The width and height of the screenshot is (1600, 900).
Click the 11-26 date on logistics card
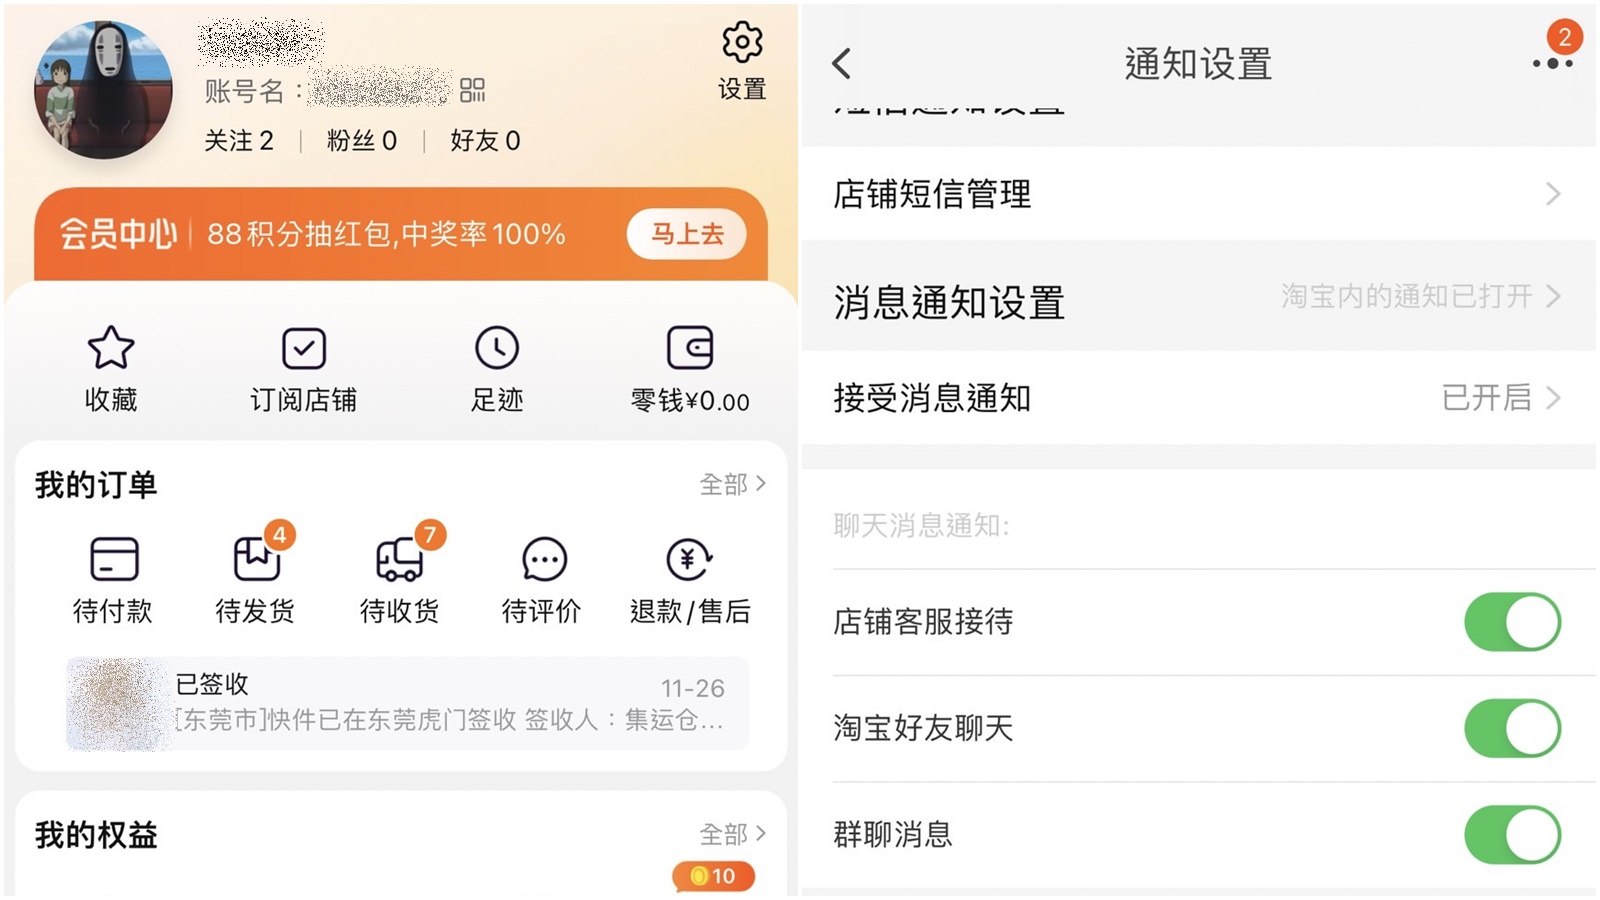click(693, 688)
